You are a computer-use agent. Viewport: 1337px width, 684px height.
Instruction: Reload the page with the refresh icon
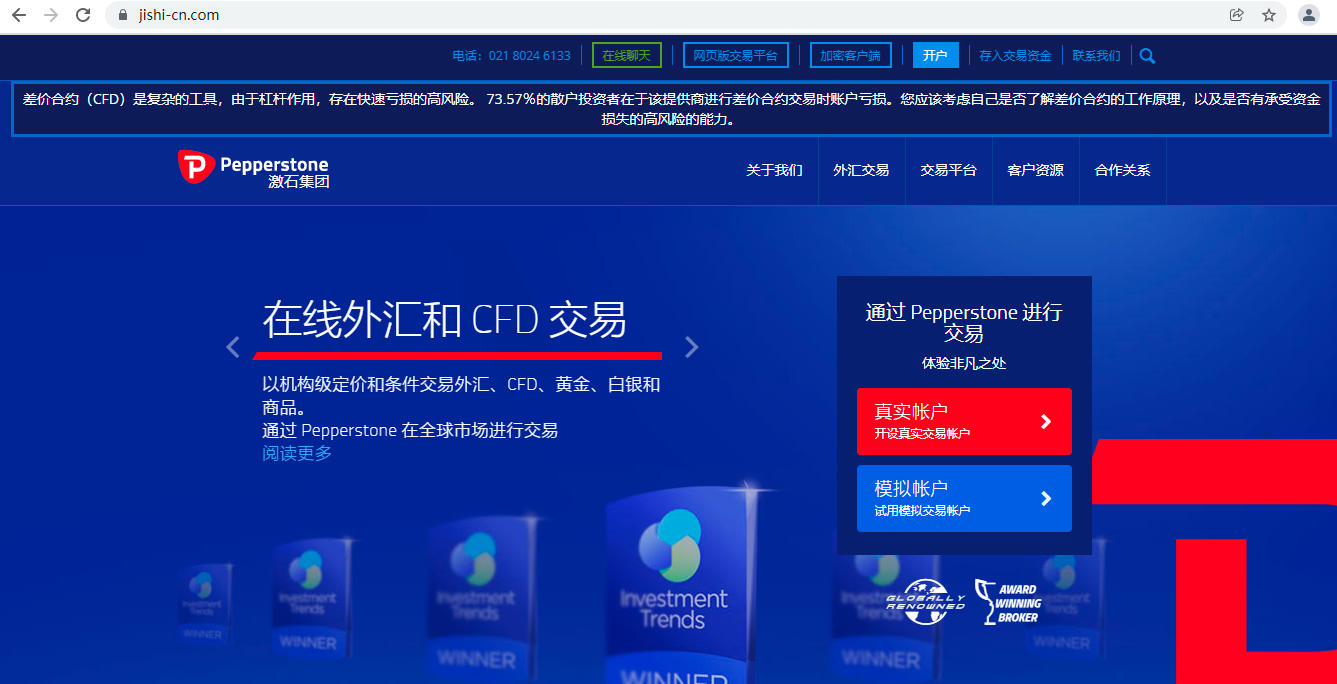point(83,15)
